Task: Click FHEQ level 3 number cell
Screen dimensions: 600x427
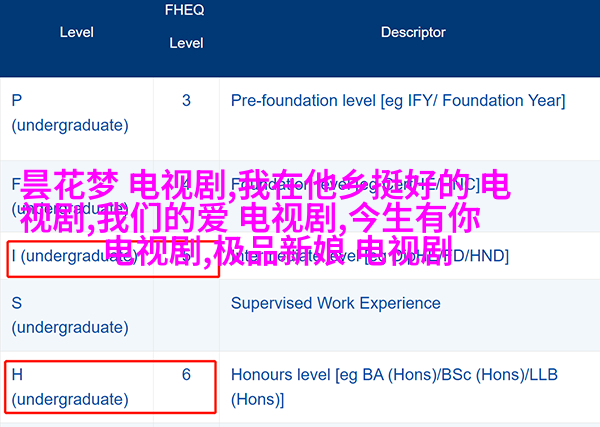Action: 186,101
